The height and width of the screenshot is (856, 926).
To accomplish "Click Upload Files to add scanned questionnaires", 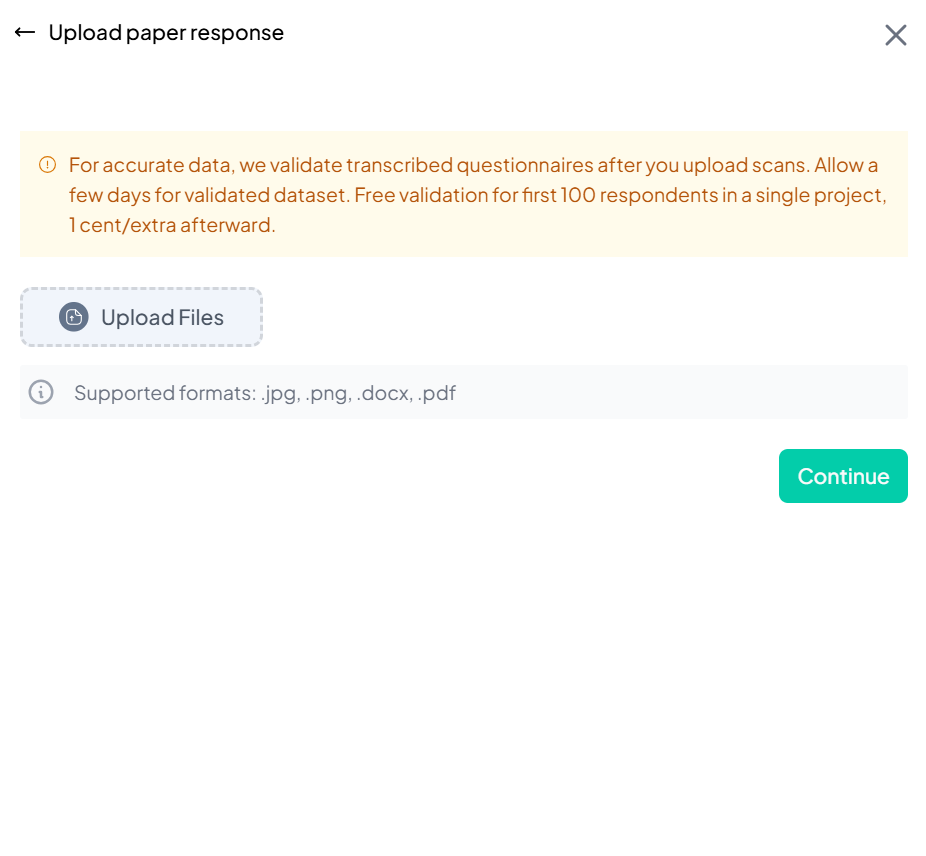I will pyautogui.click(x=141, y=317).
